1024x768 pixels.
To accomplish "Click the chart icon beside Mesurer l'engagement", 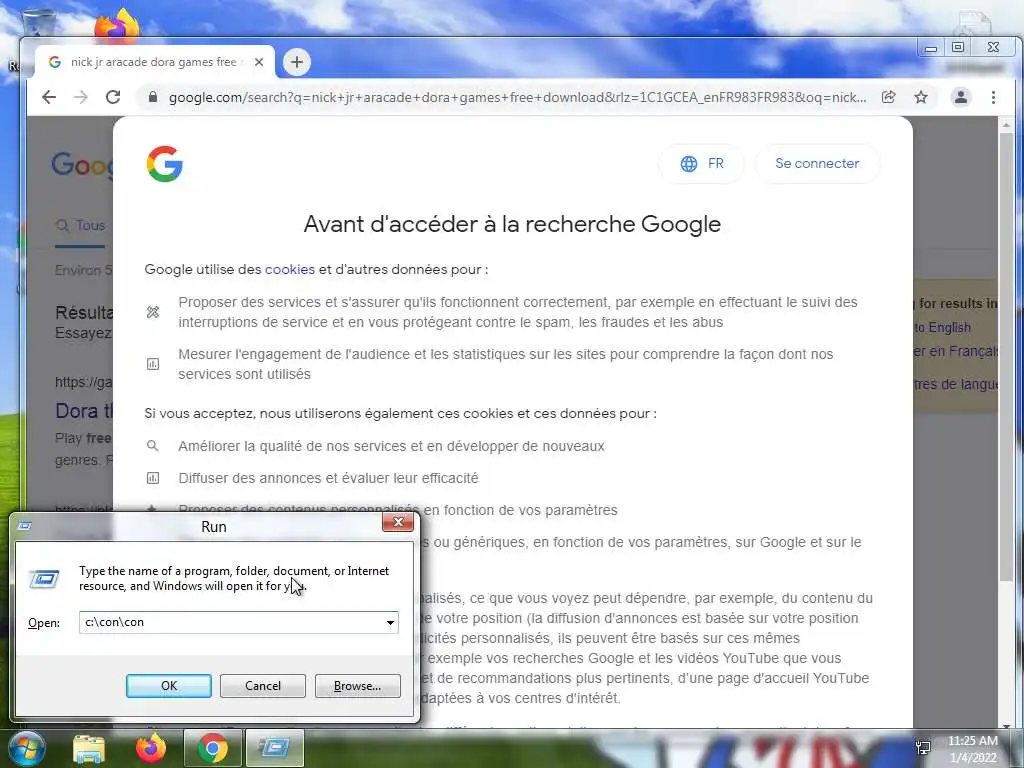I will (x=153, y=364).
